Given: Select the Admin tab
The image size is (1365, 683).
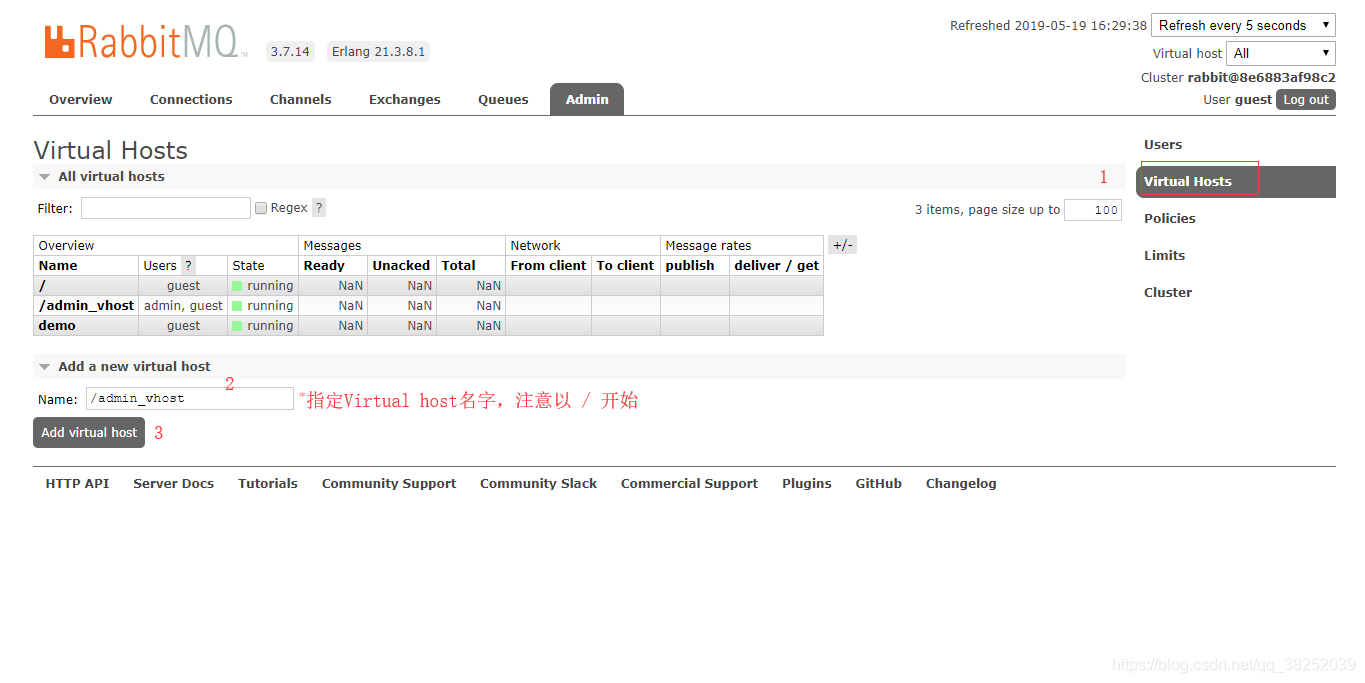Looking at the screenshot, I should click(587, 99).
